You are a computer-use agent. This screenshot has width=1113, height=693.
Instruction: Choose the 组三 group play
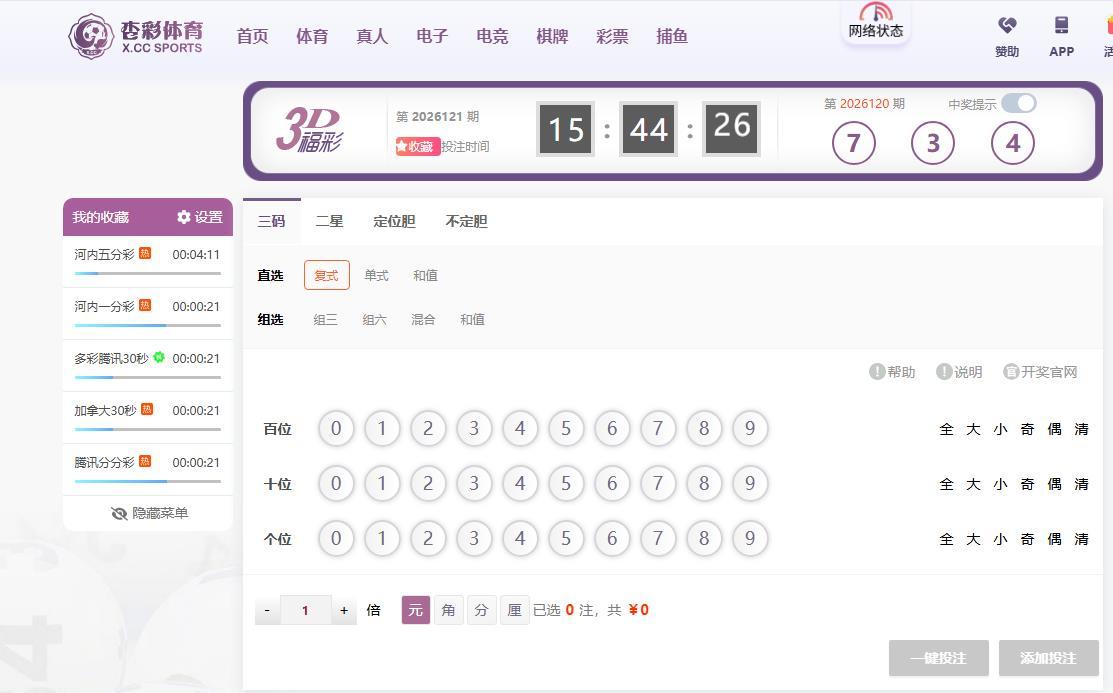[326, 320]
